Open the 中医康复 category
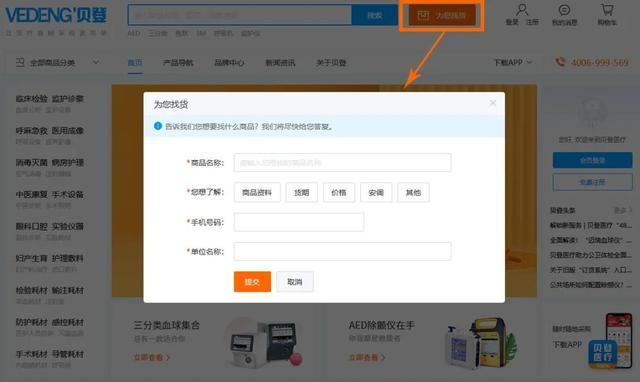This screenshot has height=382, width=640. (32, 194)
